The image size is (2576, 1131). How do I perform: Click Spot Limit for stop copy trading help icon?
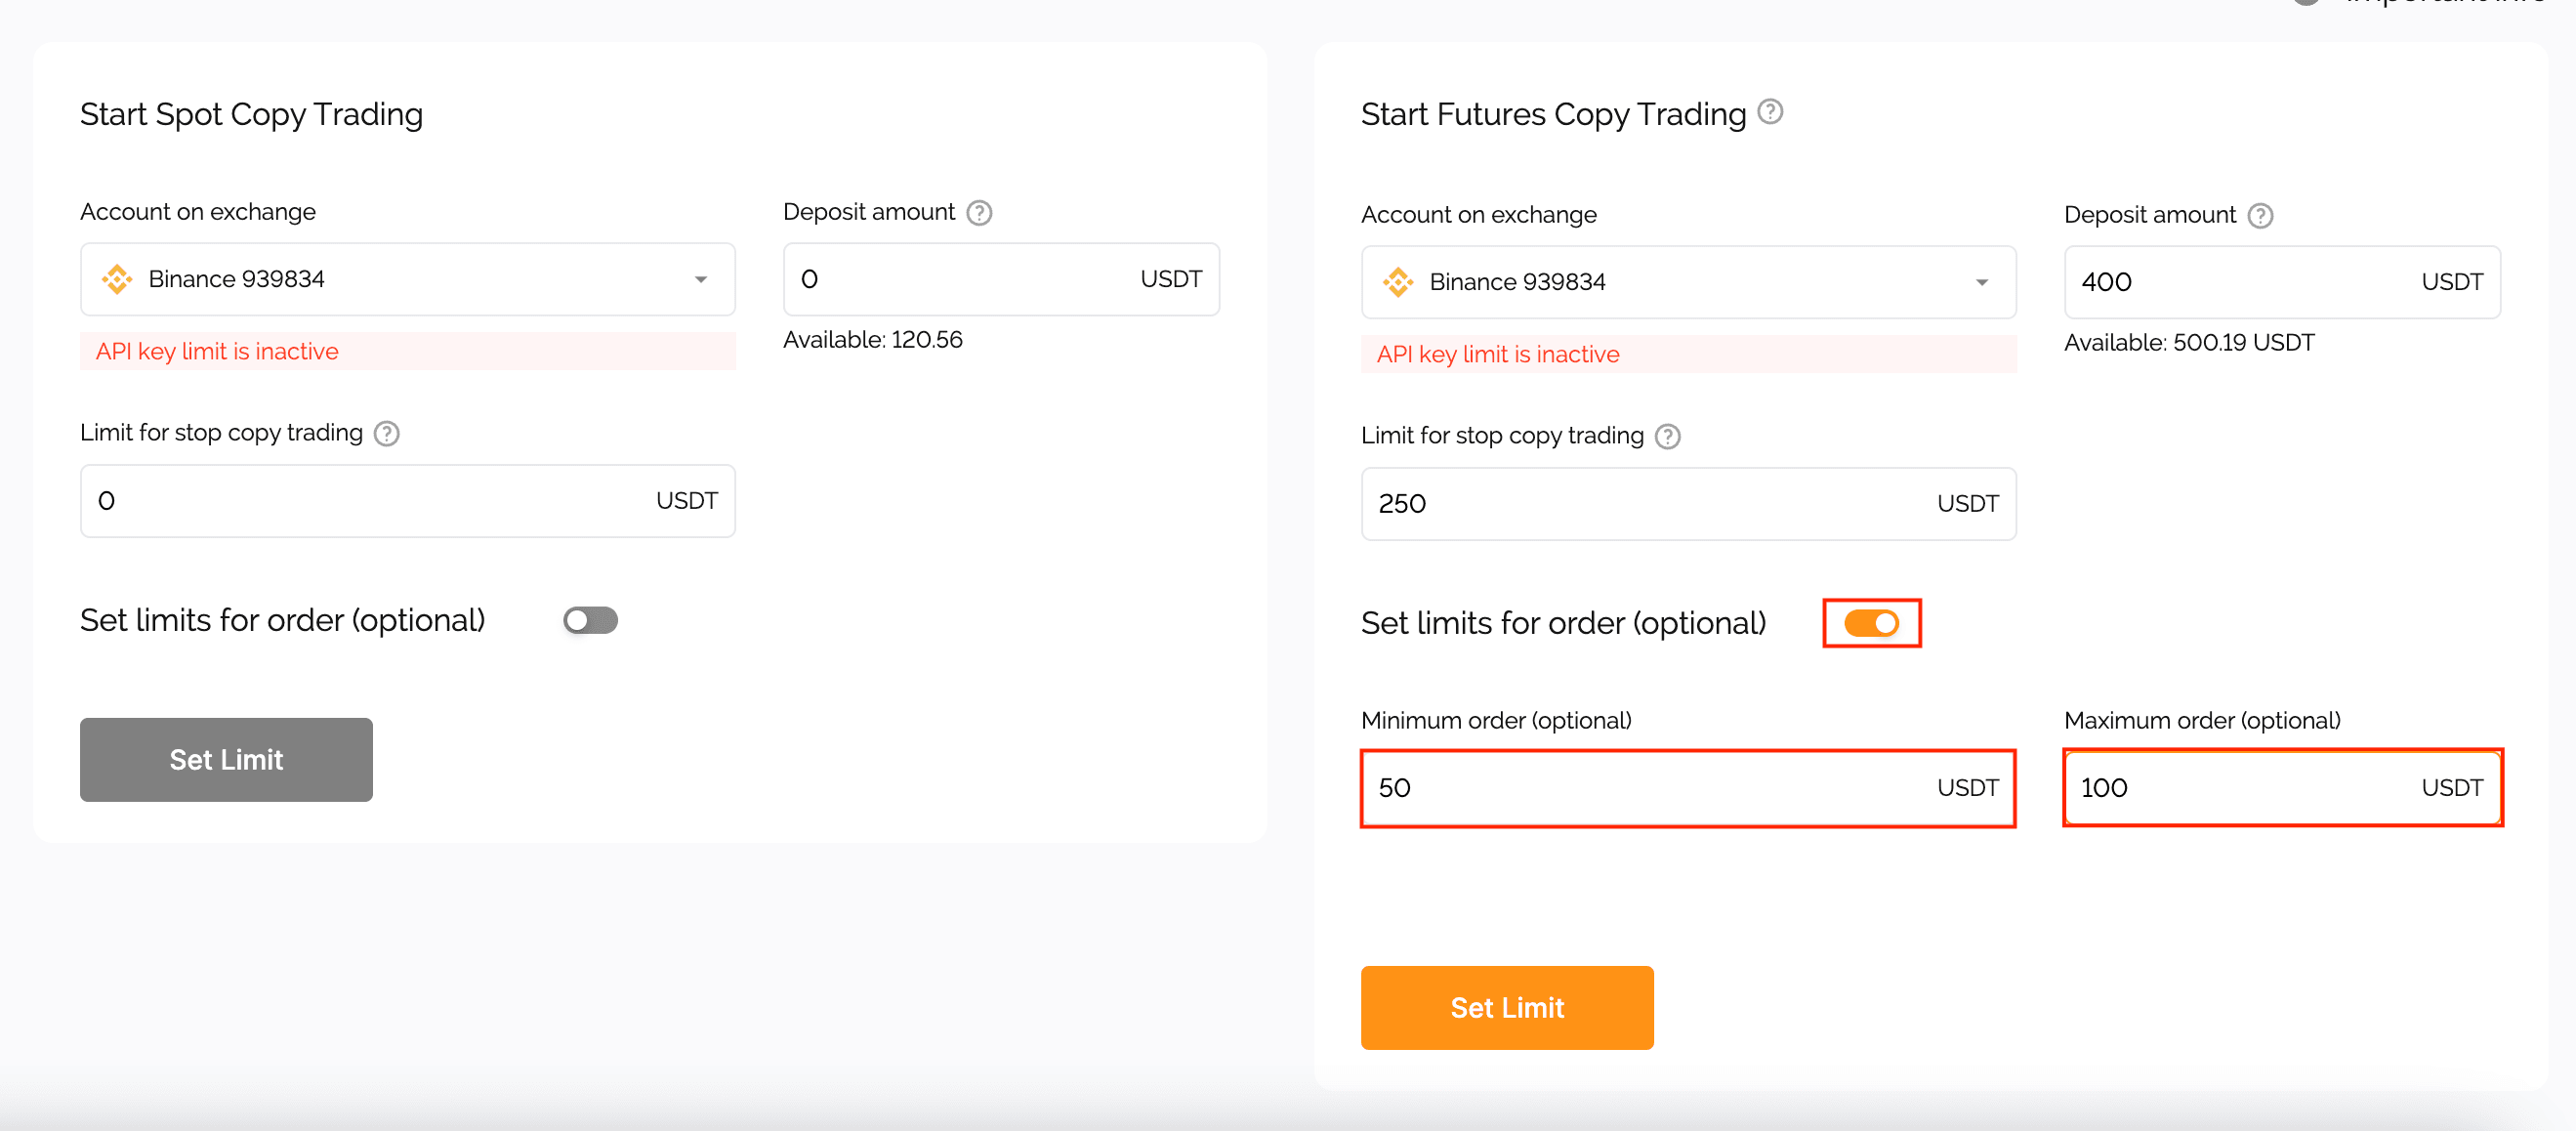pyautogui.click(x=386, y=434)
